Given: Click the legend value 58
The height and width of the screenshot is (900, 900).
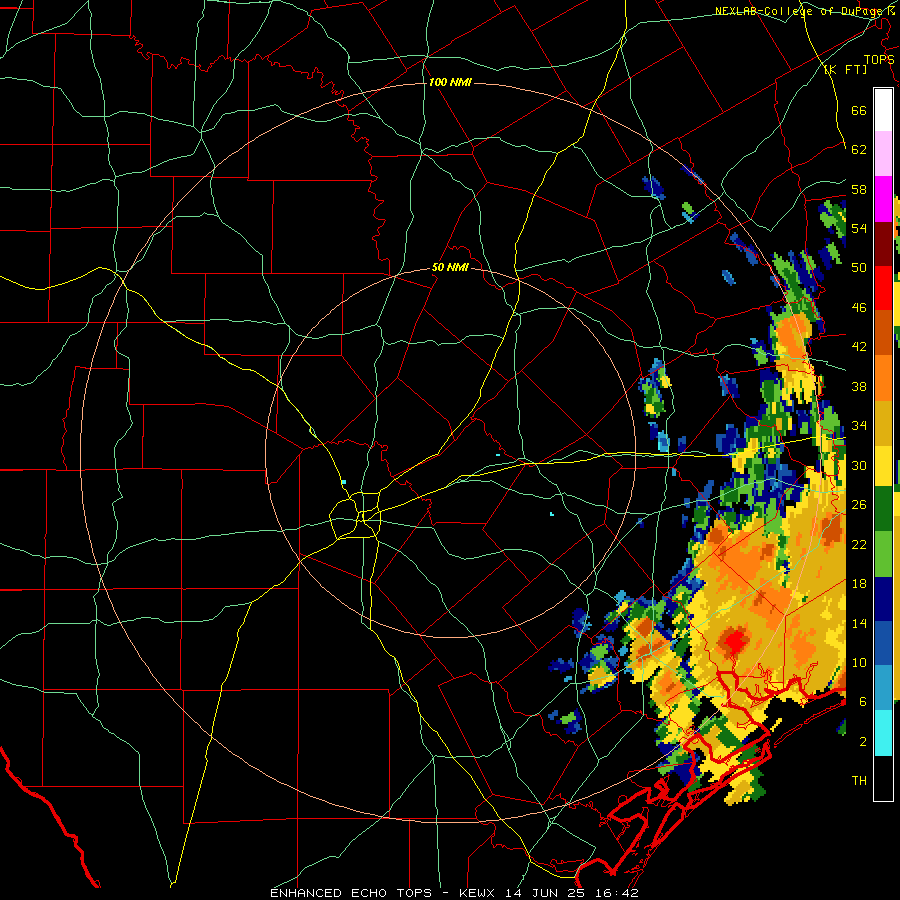Looking at the screenshot, I should pos(859,189).
